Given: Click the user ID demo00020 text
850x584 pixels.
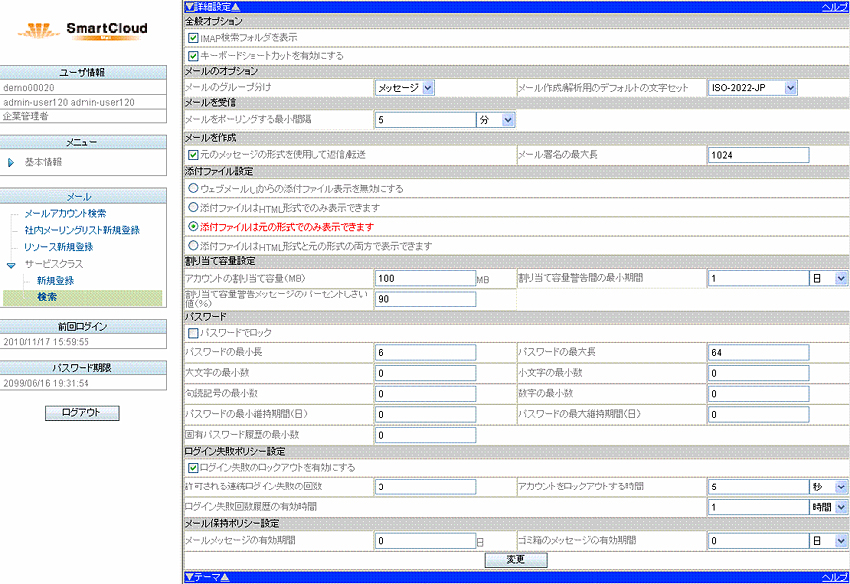Looking at the screenshot, I should (x=29, y=88).
